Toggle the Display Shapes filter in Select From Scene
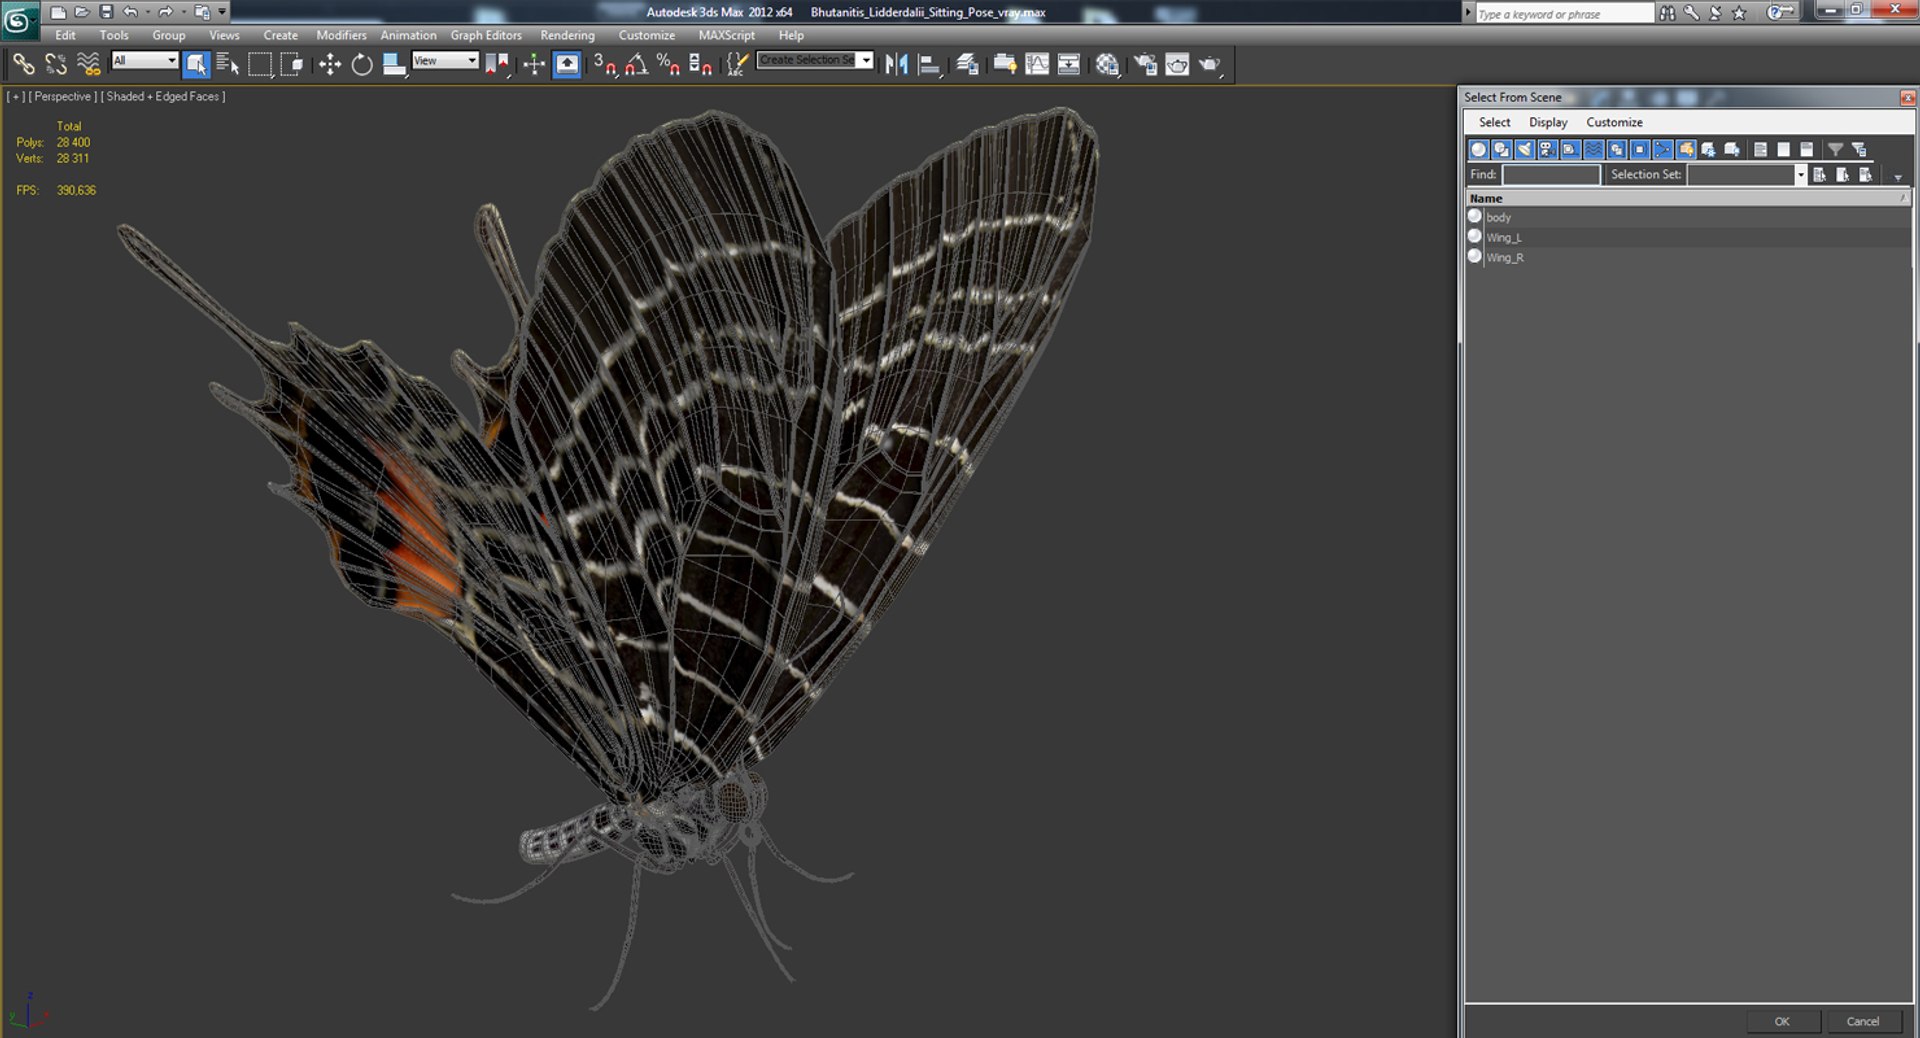 1501,150
